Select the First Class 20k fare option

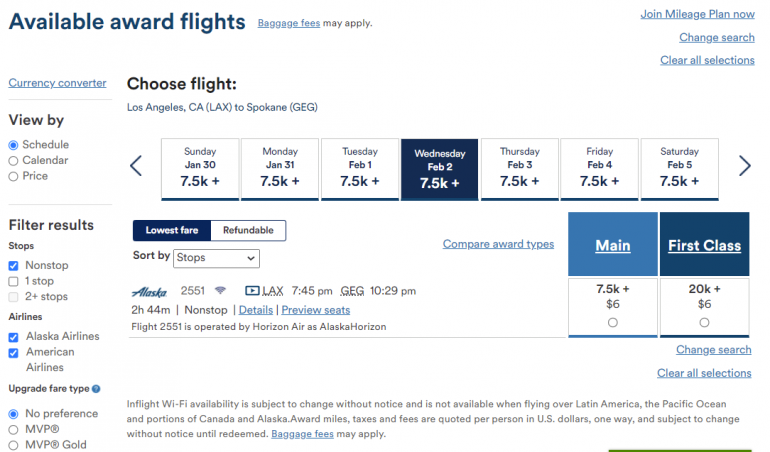(x=704, y=322)
